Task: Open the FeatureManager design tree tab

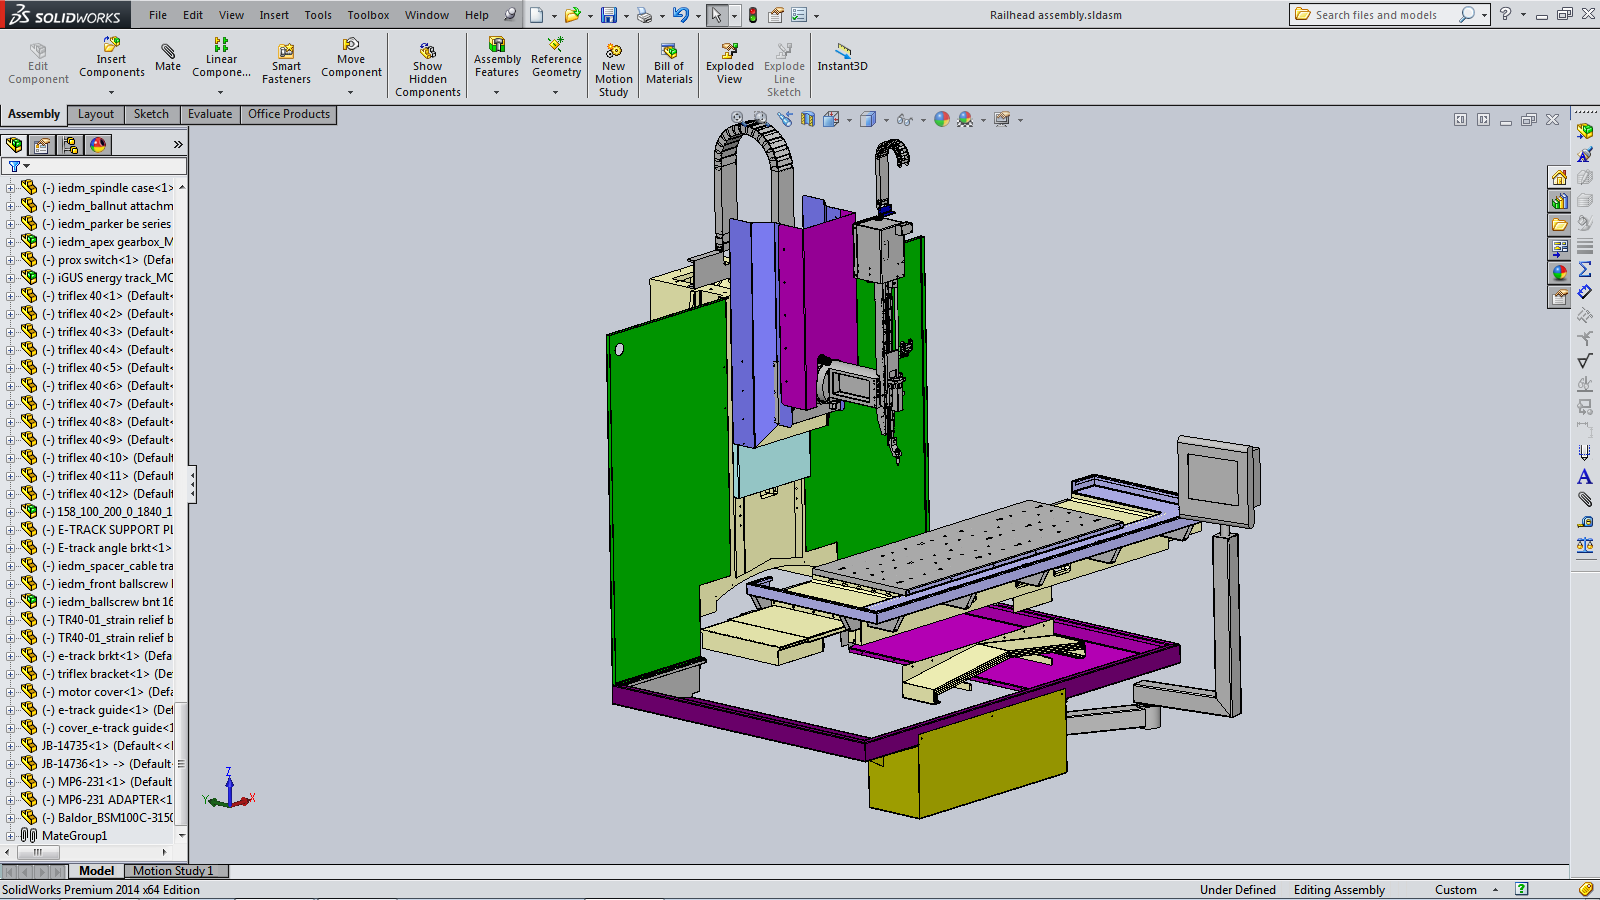Action: 14,145
